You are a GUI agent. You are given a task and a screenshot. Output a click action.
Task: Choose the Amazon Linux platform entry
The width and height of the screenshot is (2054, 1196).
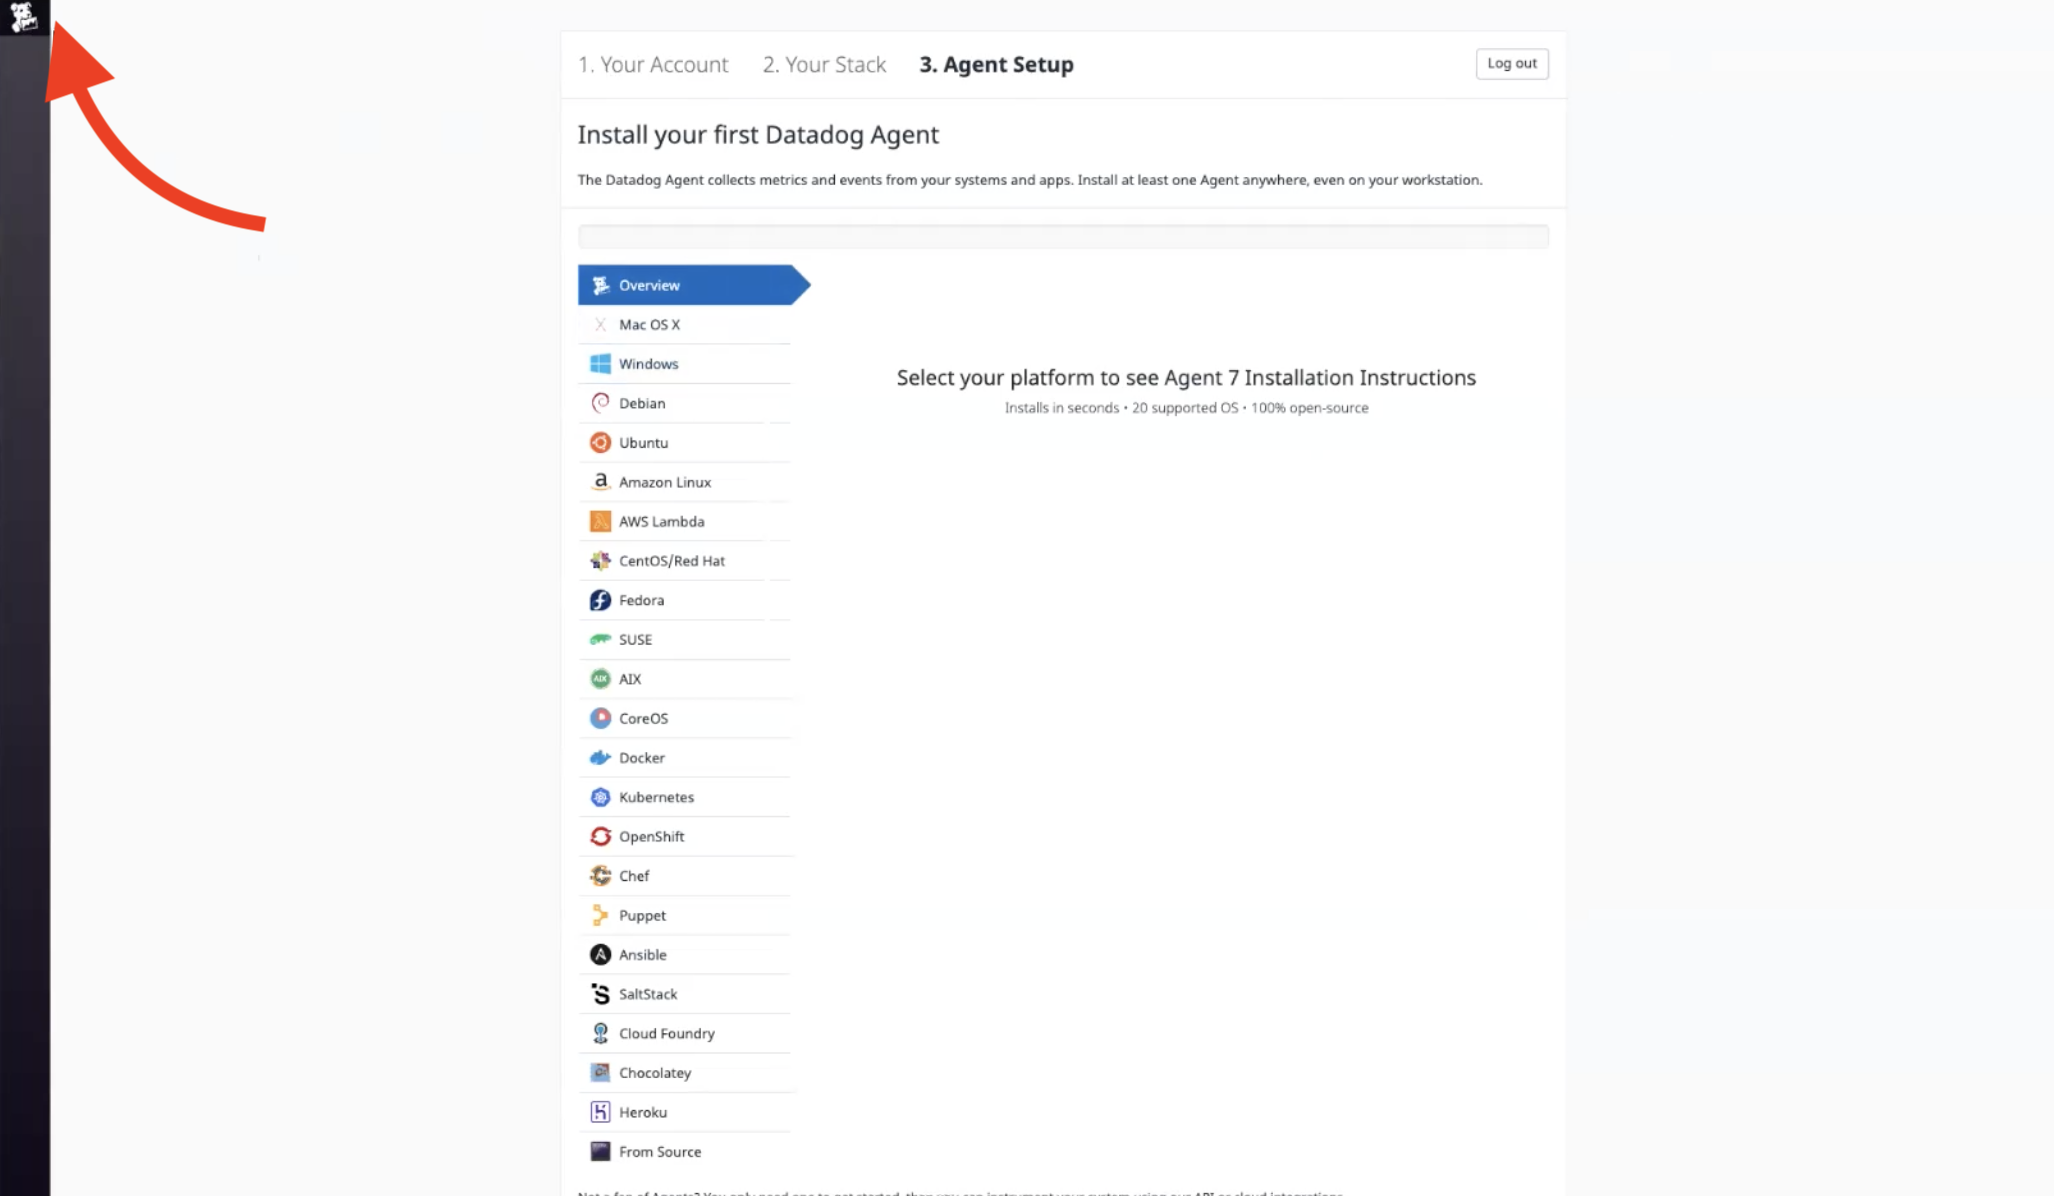(664, 482)
